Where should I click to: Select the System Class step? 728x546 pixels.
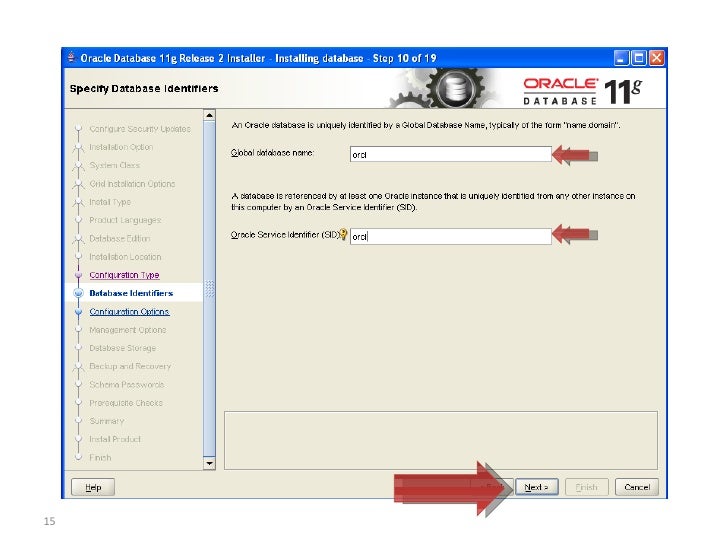tap(114, 165)
